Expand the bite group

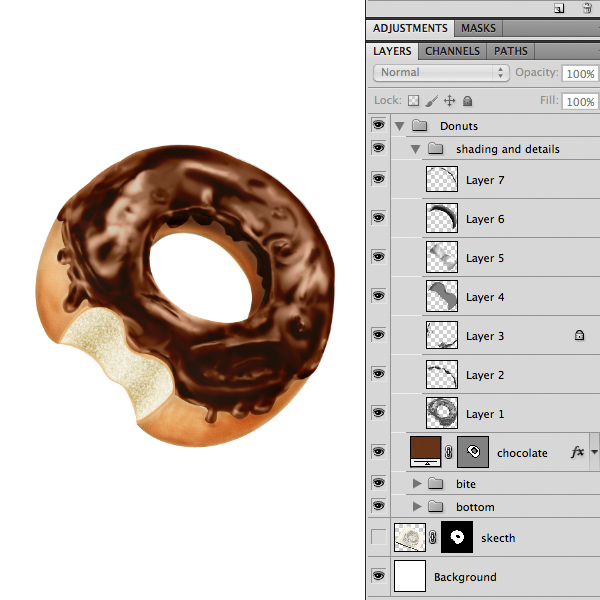click(417, 484)
